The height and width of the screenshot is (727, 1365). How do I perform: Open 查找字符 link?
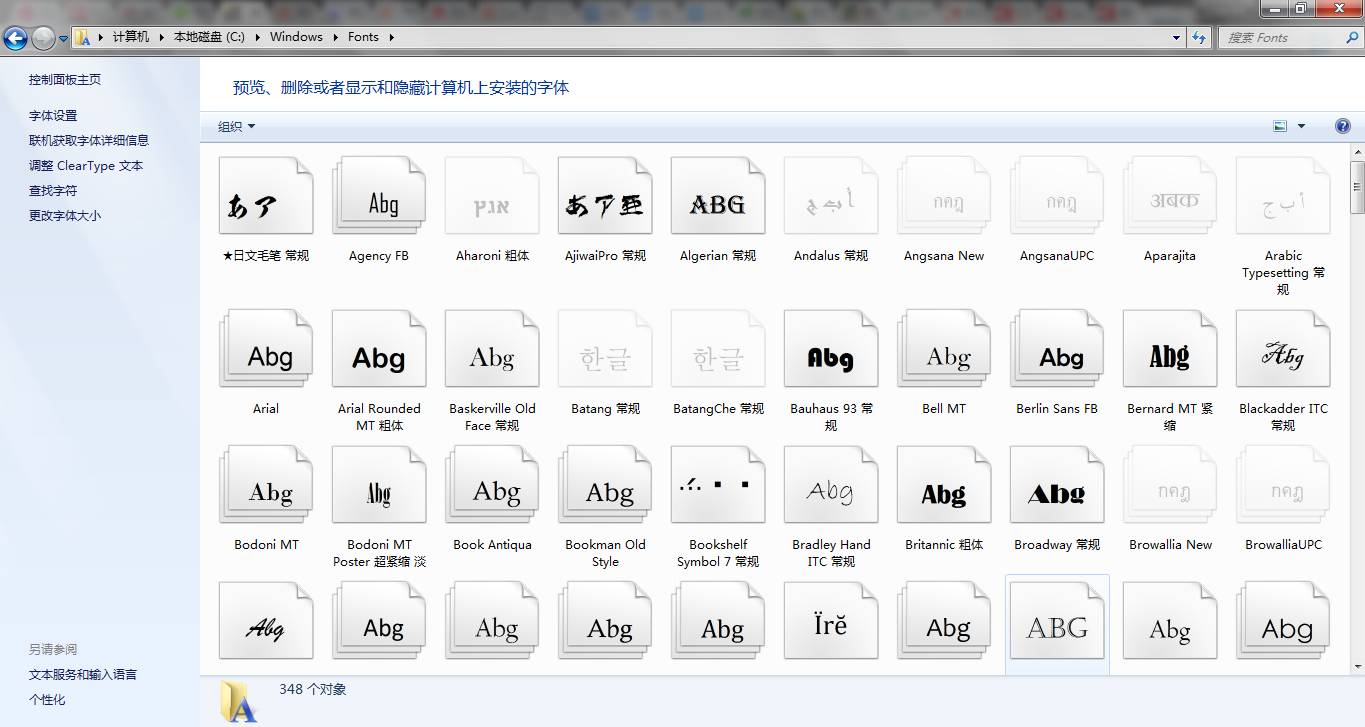click(53, 191)
